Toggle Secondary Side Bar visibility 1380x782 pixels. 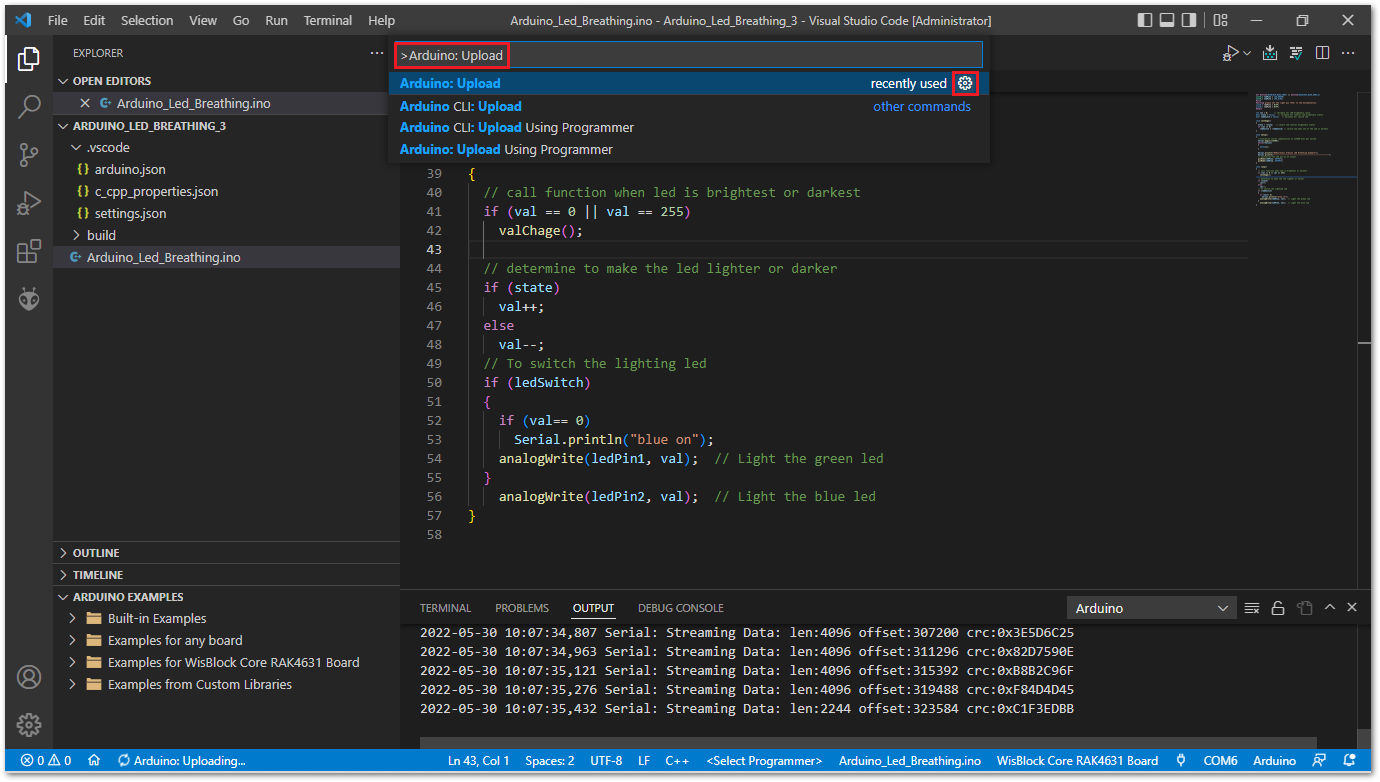coord(1189,20)
